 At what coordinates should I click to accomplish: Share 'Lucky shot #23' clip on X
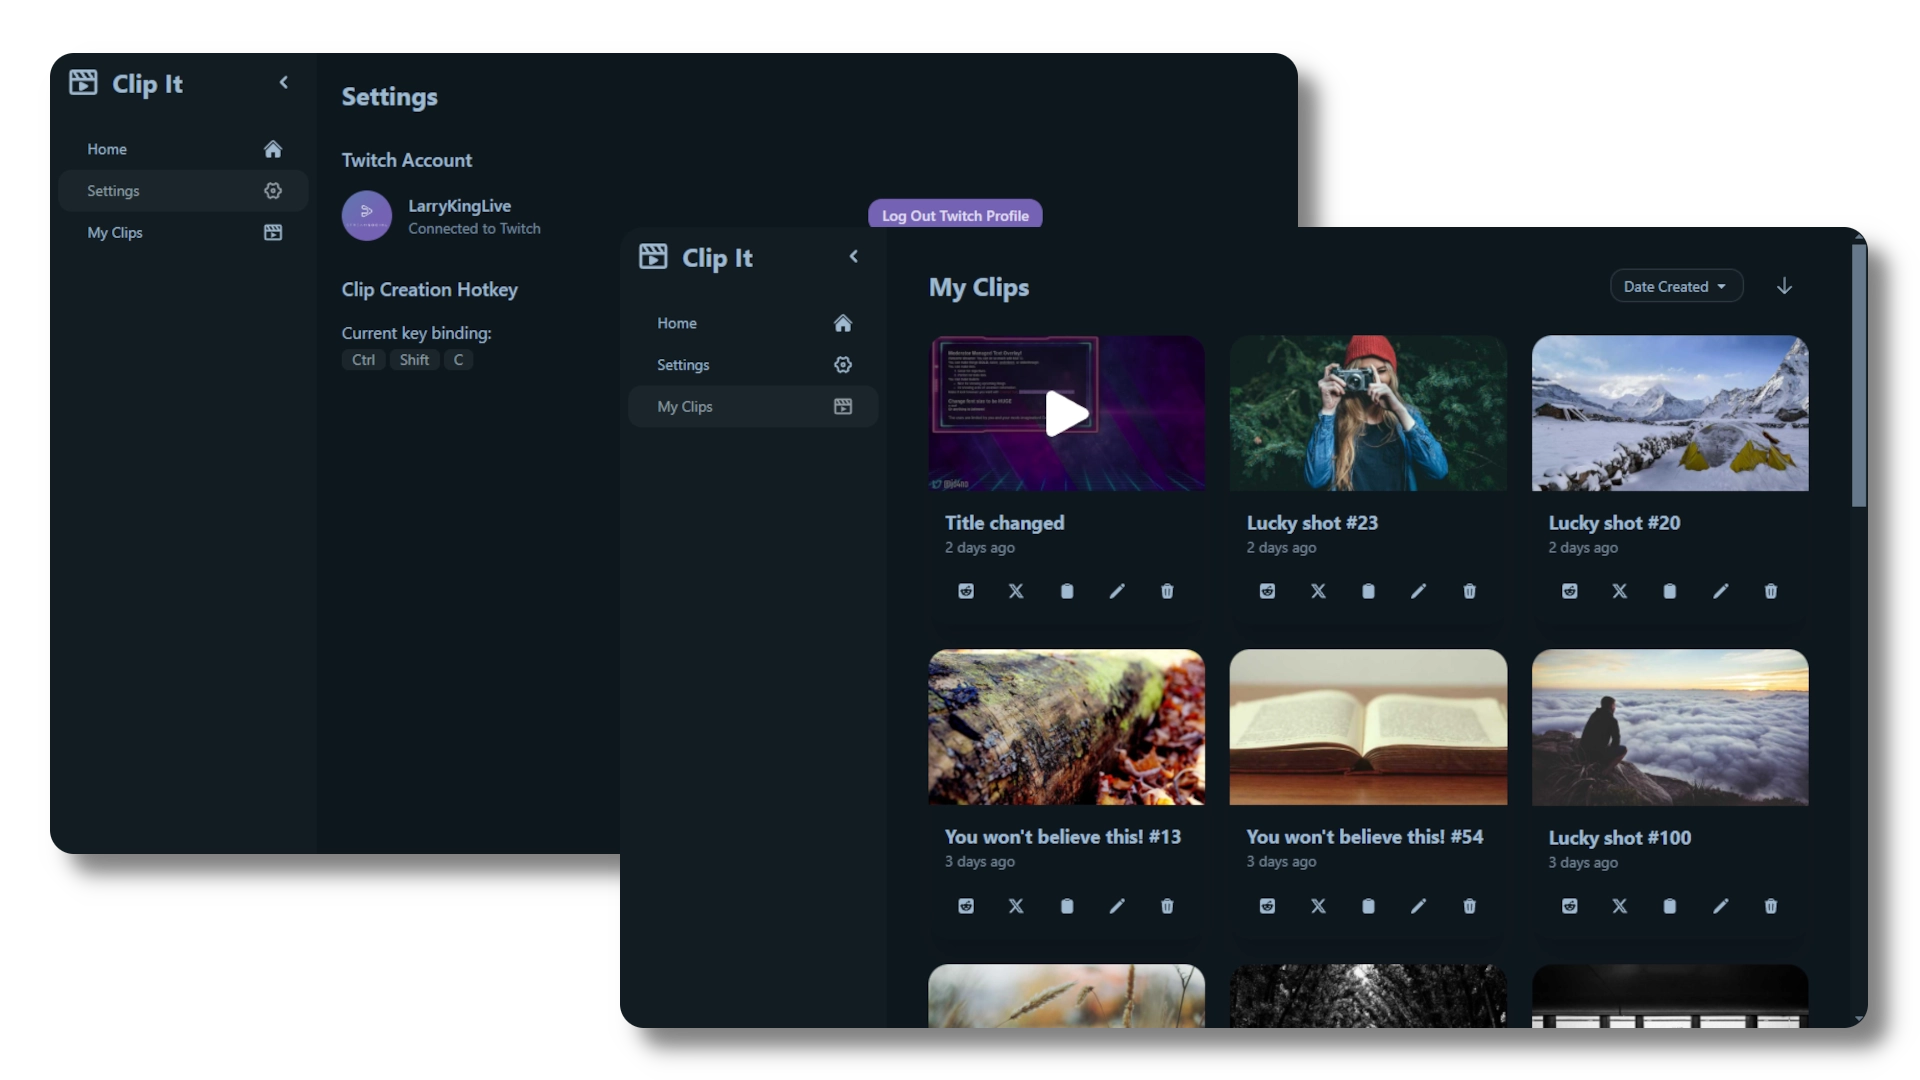coord(1318,591)
